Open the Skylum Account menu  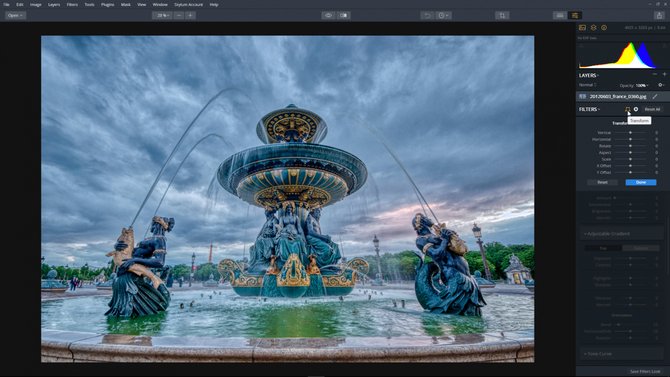[188, 4]
